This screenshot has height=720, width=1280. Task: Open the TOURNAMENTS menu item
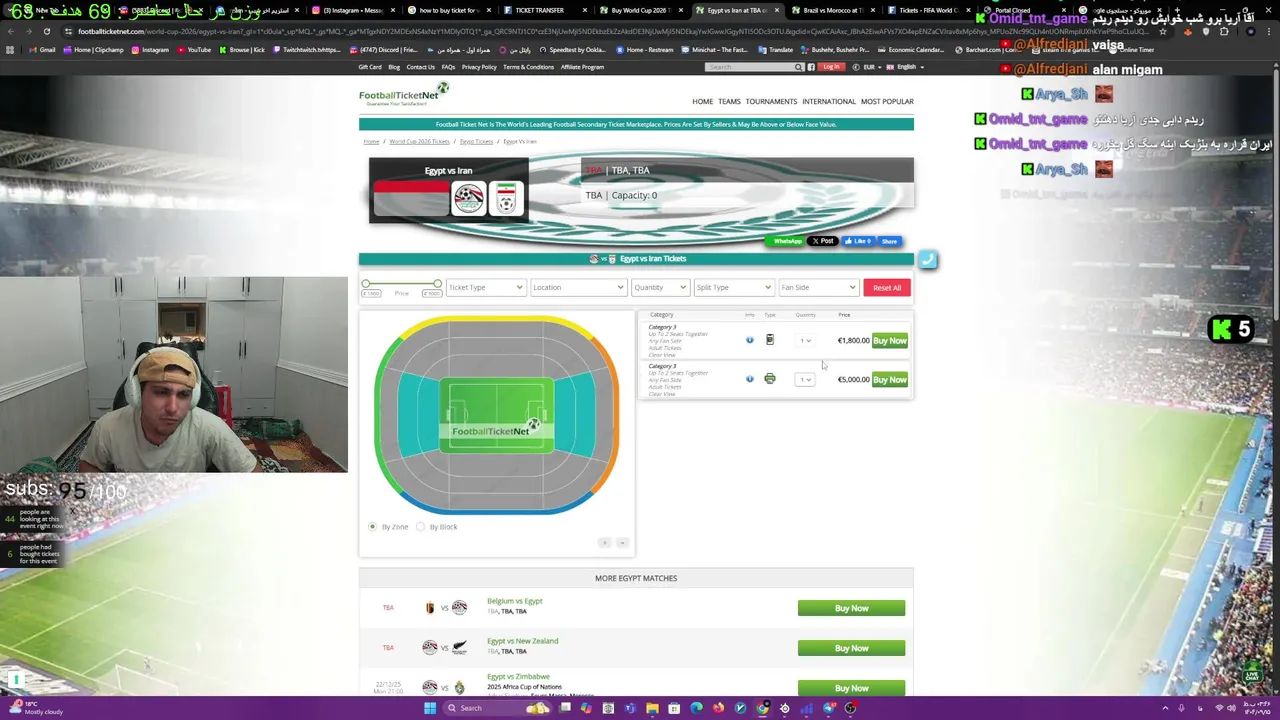click(771, 101)
